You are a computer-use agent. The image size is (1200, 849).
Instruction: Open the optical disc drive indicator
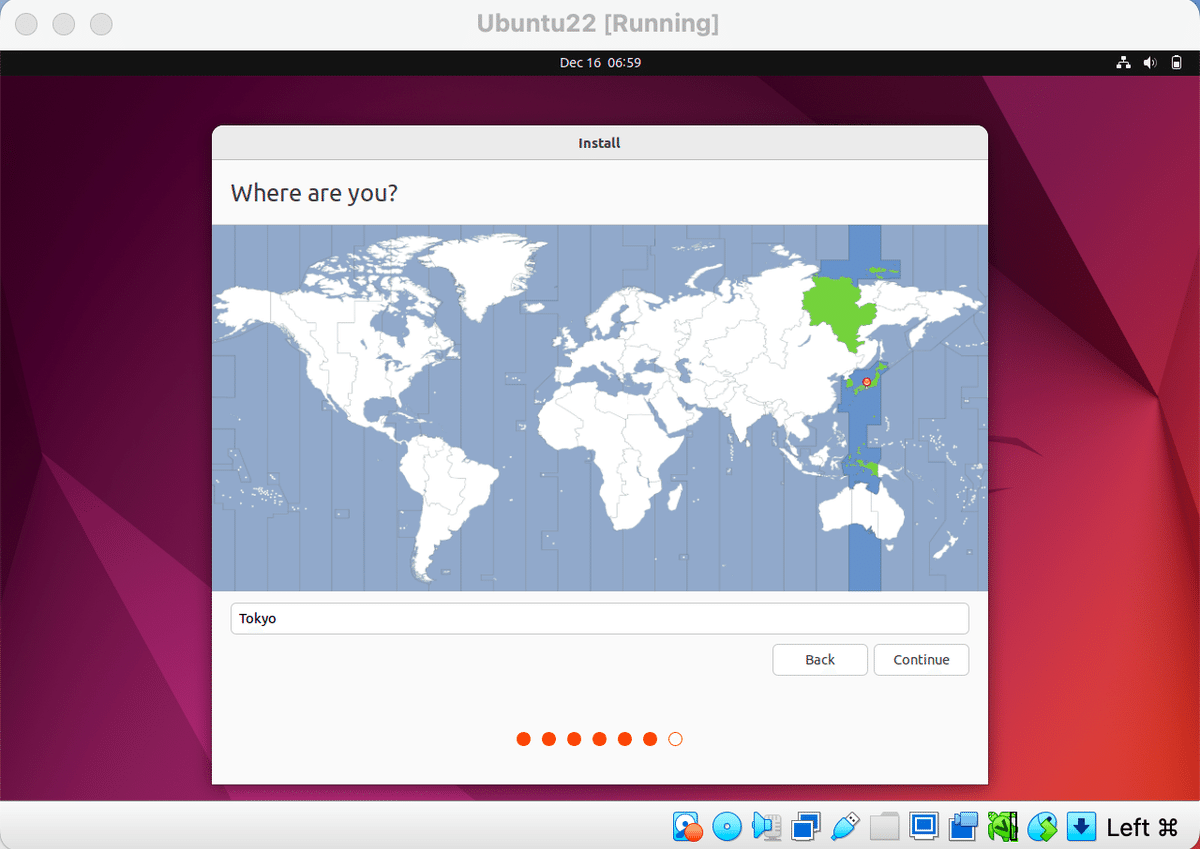tap(727, 827)
